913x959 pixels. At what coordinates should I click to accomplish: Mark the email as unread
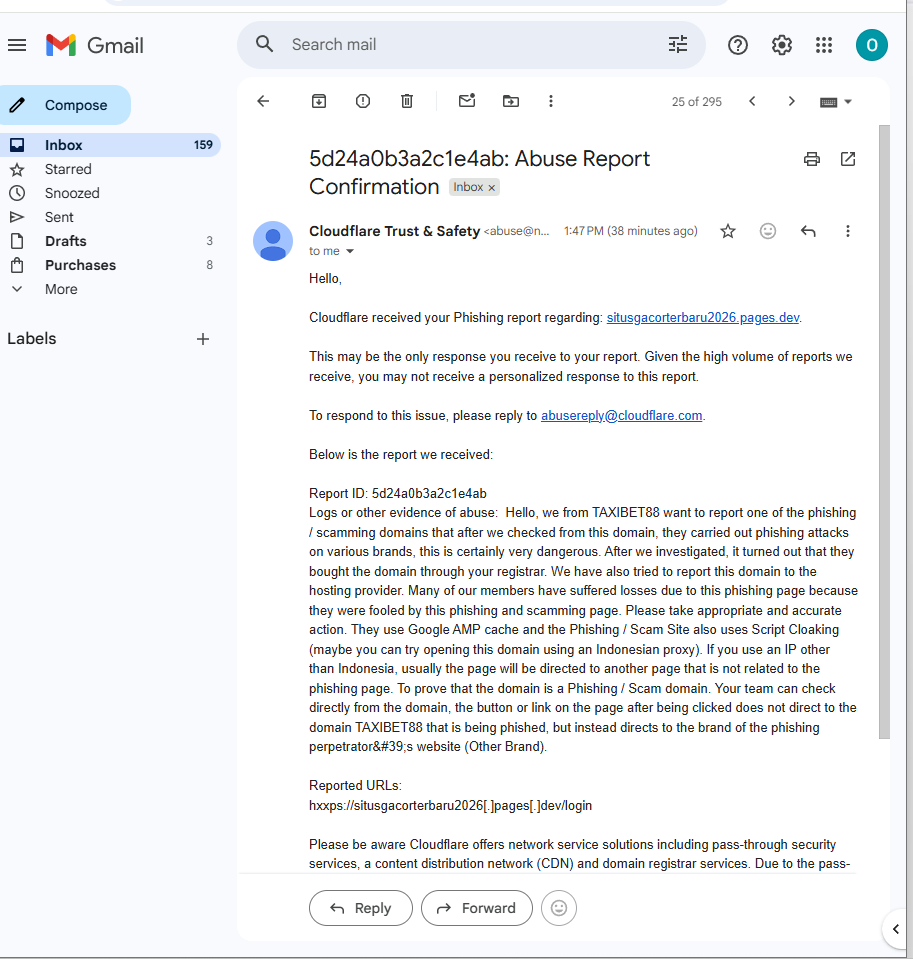(467, 101)
